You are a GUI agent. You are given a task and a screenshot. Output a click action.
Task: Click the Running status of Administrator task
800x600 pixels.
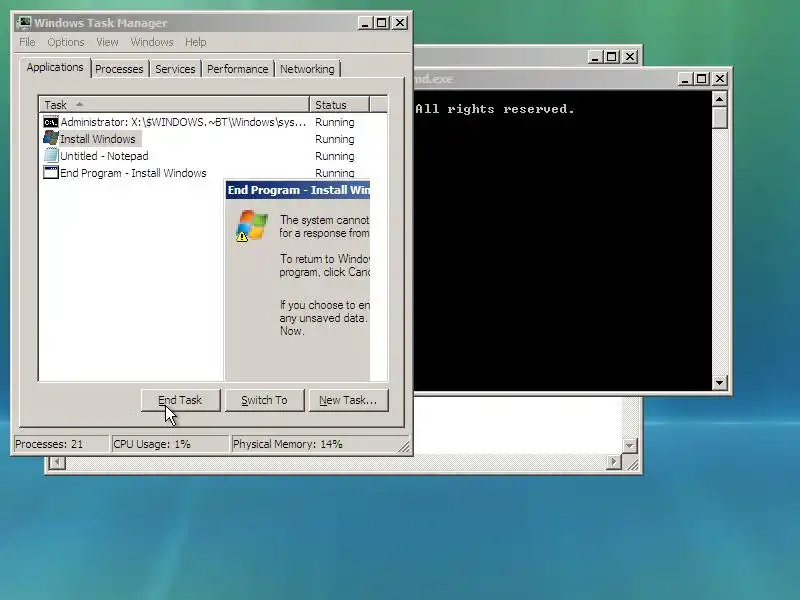coord(335,122)
